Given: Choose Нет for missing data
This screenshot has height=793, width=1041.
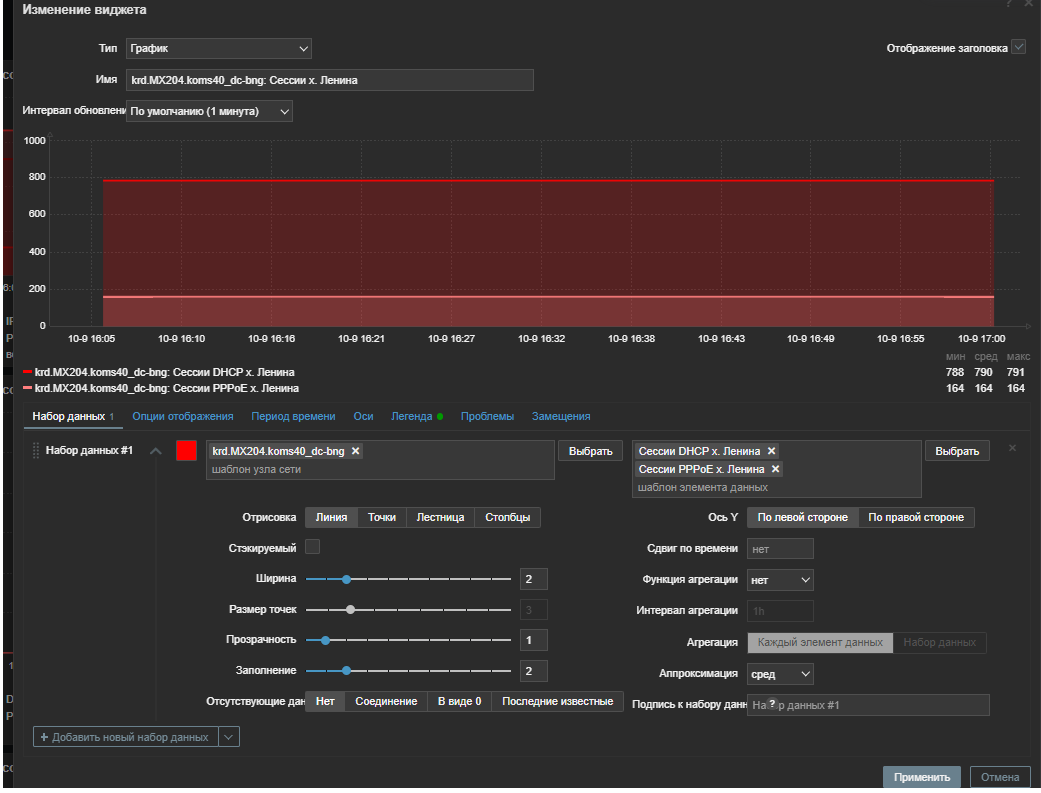Looking at the screenshot, I should [325, 701].
